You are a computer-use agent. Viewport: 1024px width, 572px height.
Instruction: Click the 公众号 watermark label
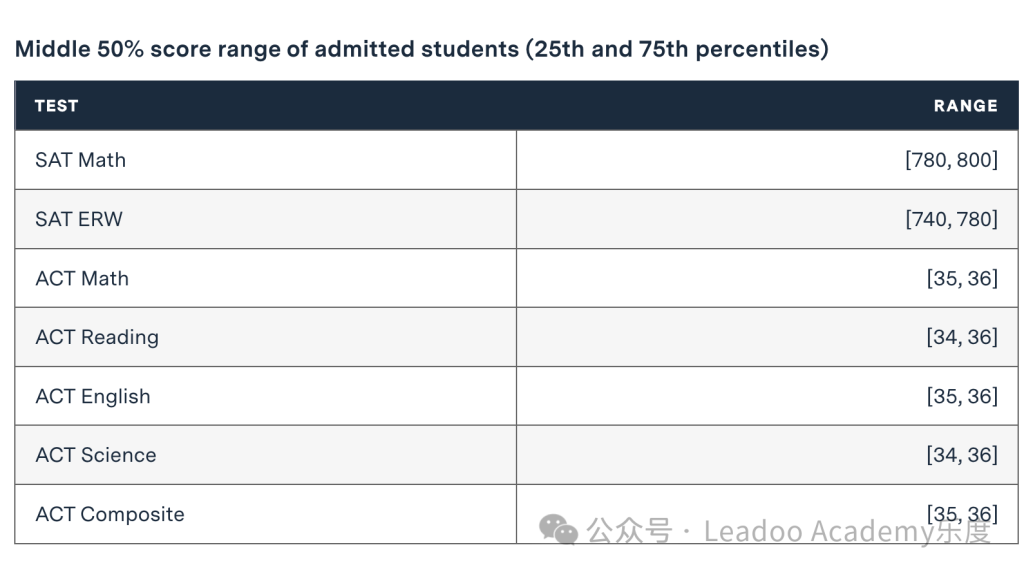(629, 530)
